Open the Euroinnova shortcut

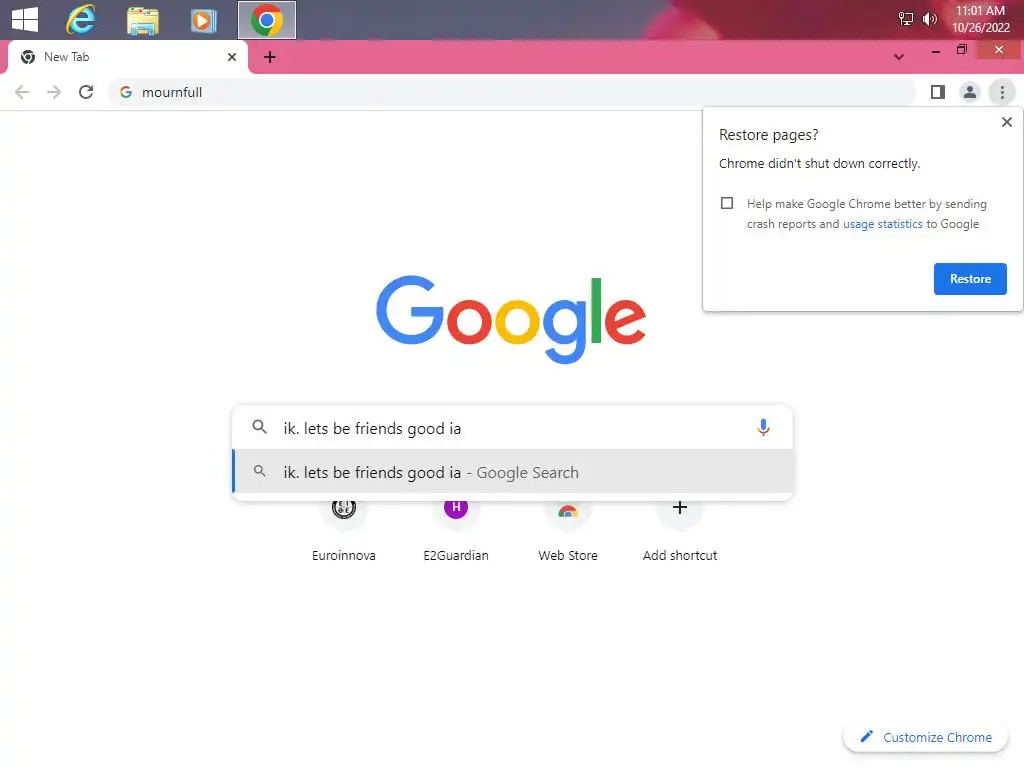tap(344, 528)
